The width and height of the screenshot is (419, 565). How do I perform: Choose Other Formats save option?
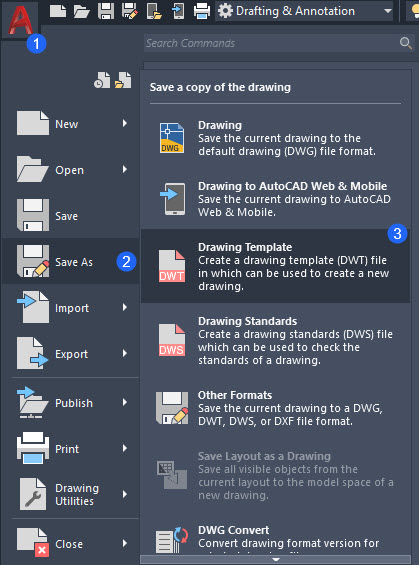pyautogui.click(x=276, y=408)
